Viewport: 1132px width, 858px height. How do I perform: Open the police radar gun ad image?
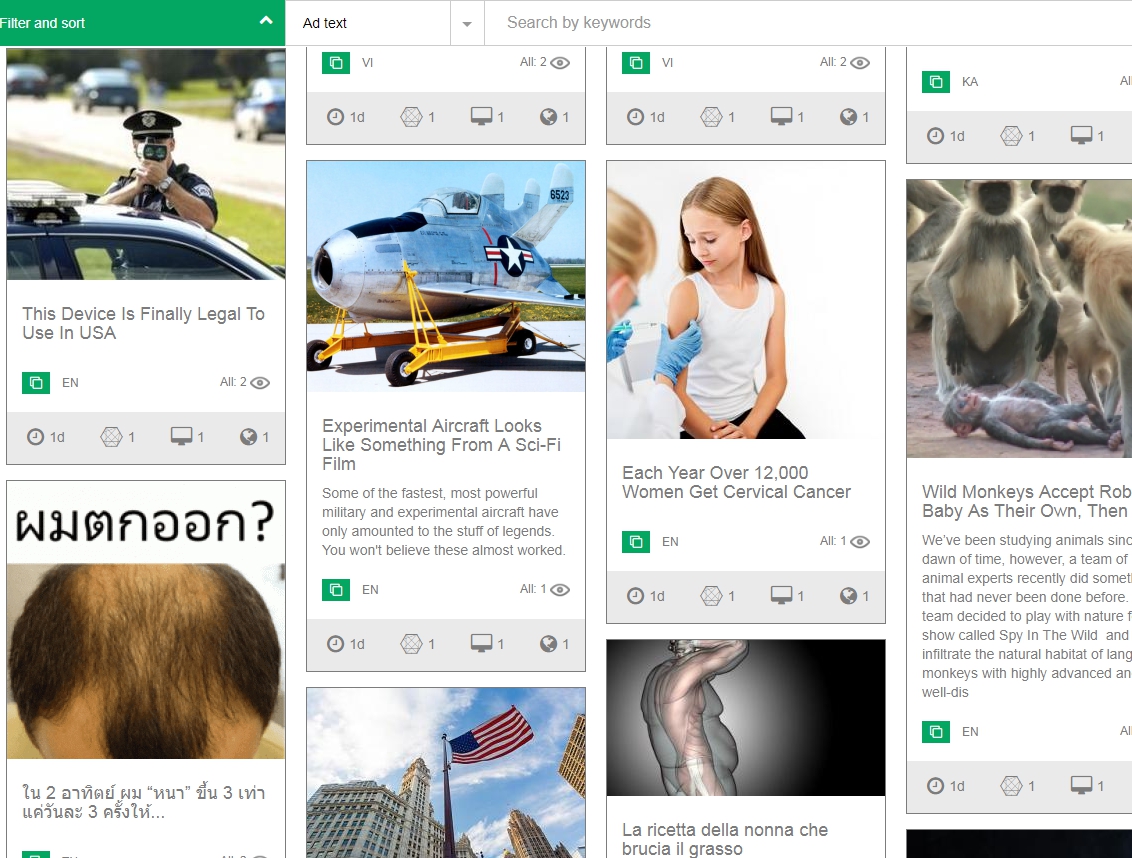coord(146,164)
